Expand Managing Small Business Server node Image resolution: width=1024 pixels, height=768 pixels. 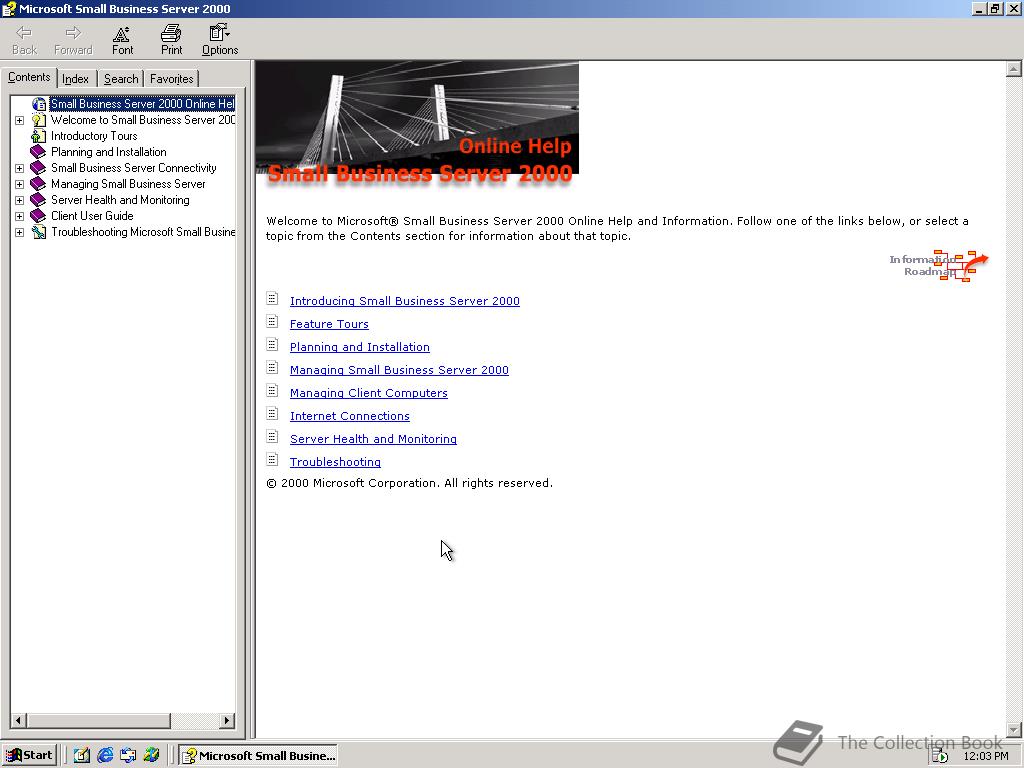click(20, 184)
